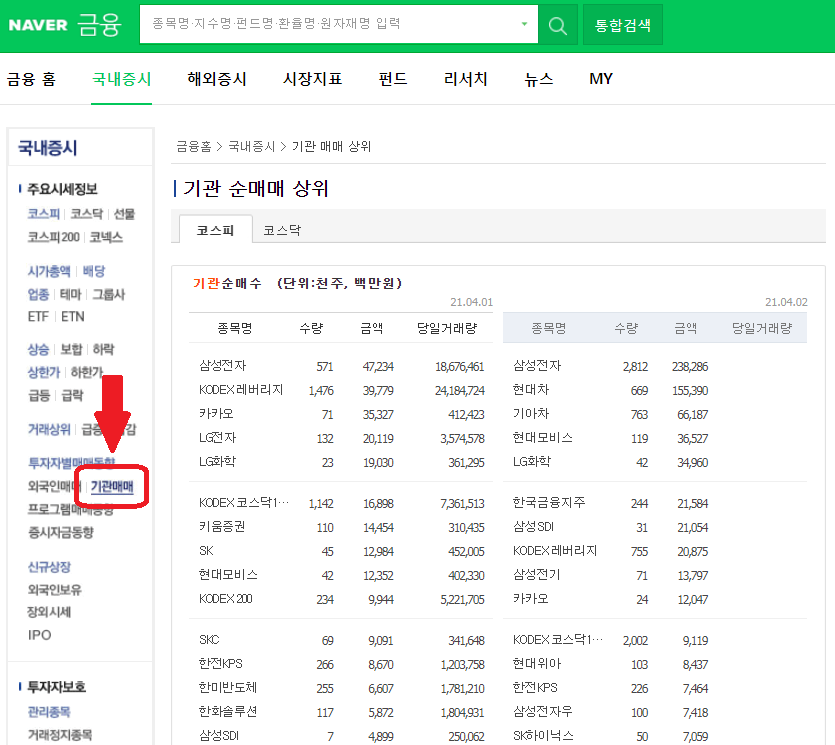The height and width of the screenshot is (745, 835).
Task: Open 선물 in the sidebar
Action: [124, 214]
